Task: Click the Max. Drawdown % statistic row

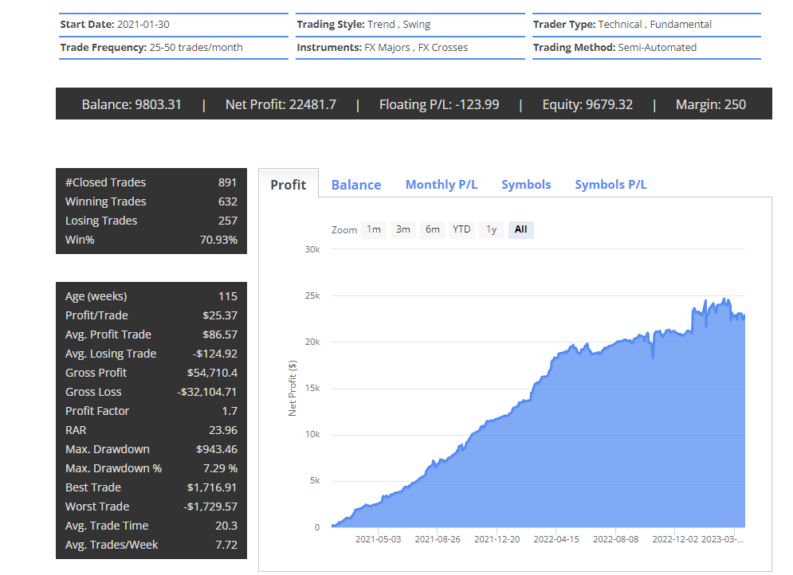Action: coord(151,468)
